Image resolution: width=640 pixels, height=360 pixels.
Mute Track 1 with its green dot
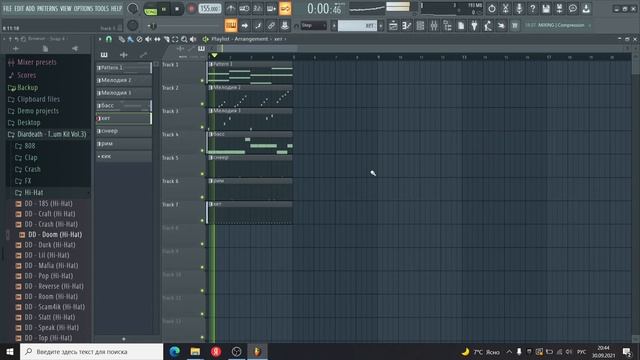click(x=202, y=80)
